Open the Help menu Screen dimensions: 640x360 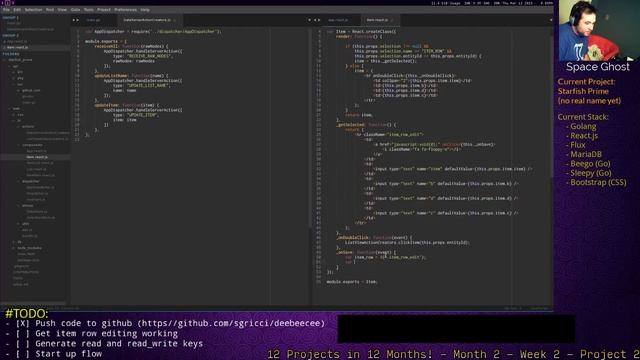(x=145, y=9)
